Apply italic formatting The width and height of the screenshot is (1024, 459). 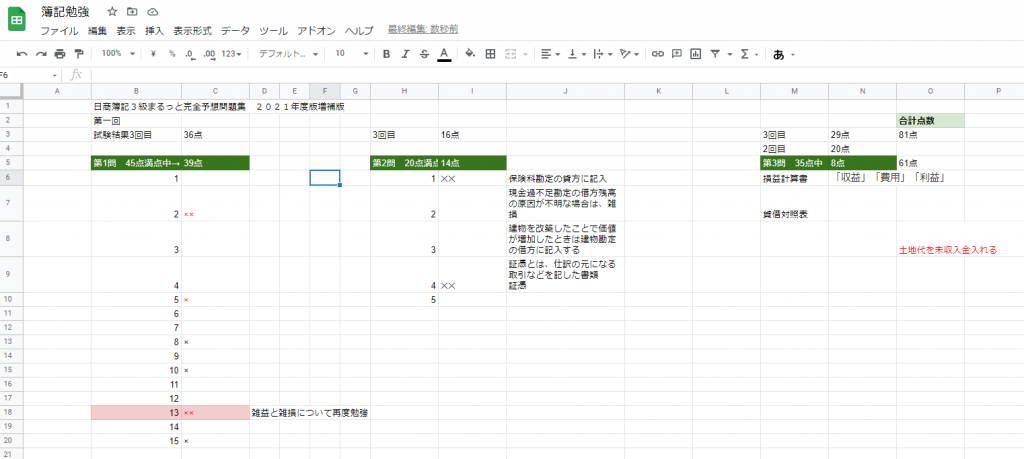[x=405, y=54]
